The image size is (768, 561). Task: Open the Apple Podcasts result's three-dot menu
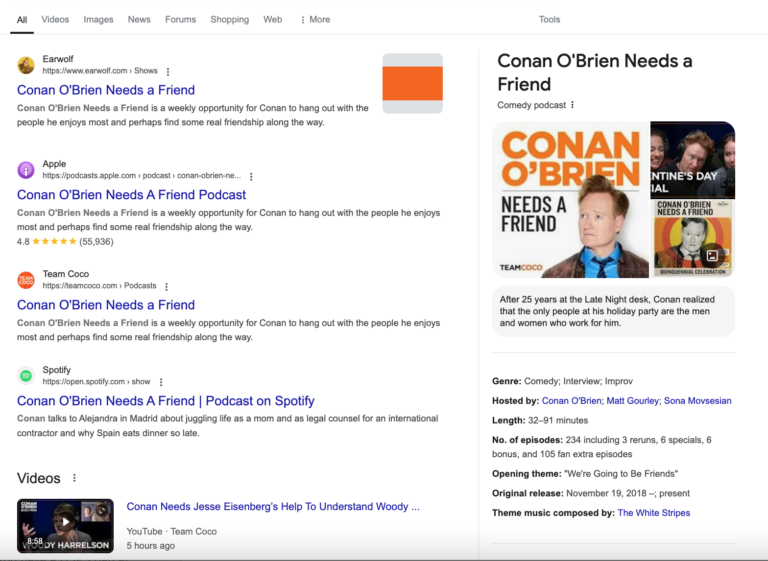tap(251, 176)
